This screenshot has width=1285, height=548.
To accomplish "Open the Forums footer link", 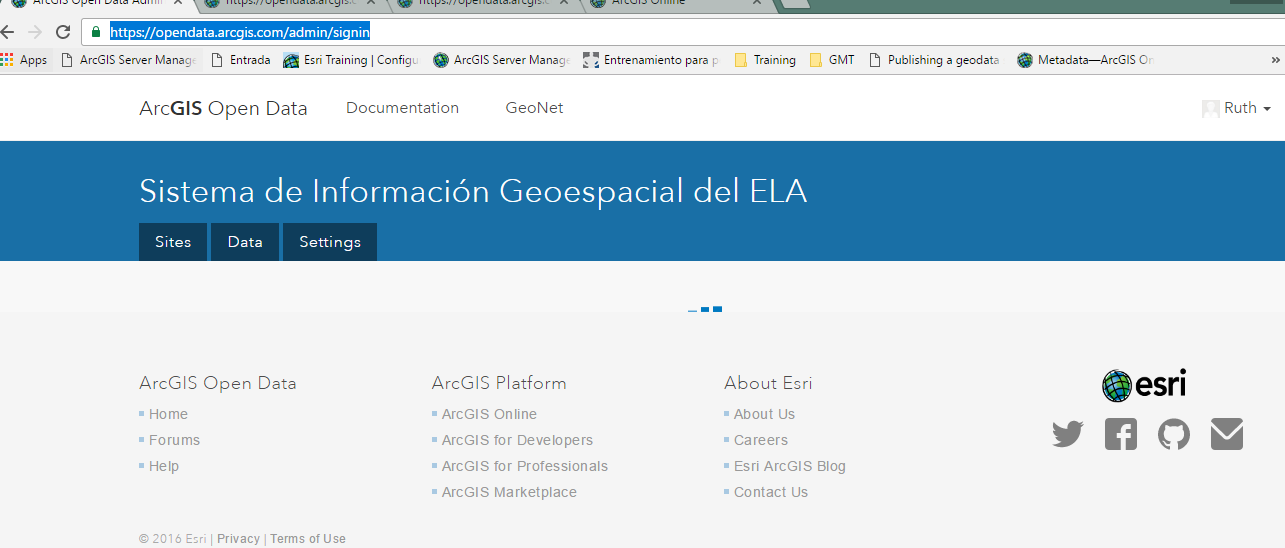I will [x=174, y=440].
